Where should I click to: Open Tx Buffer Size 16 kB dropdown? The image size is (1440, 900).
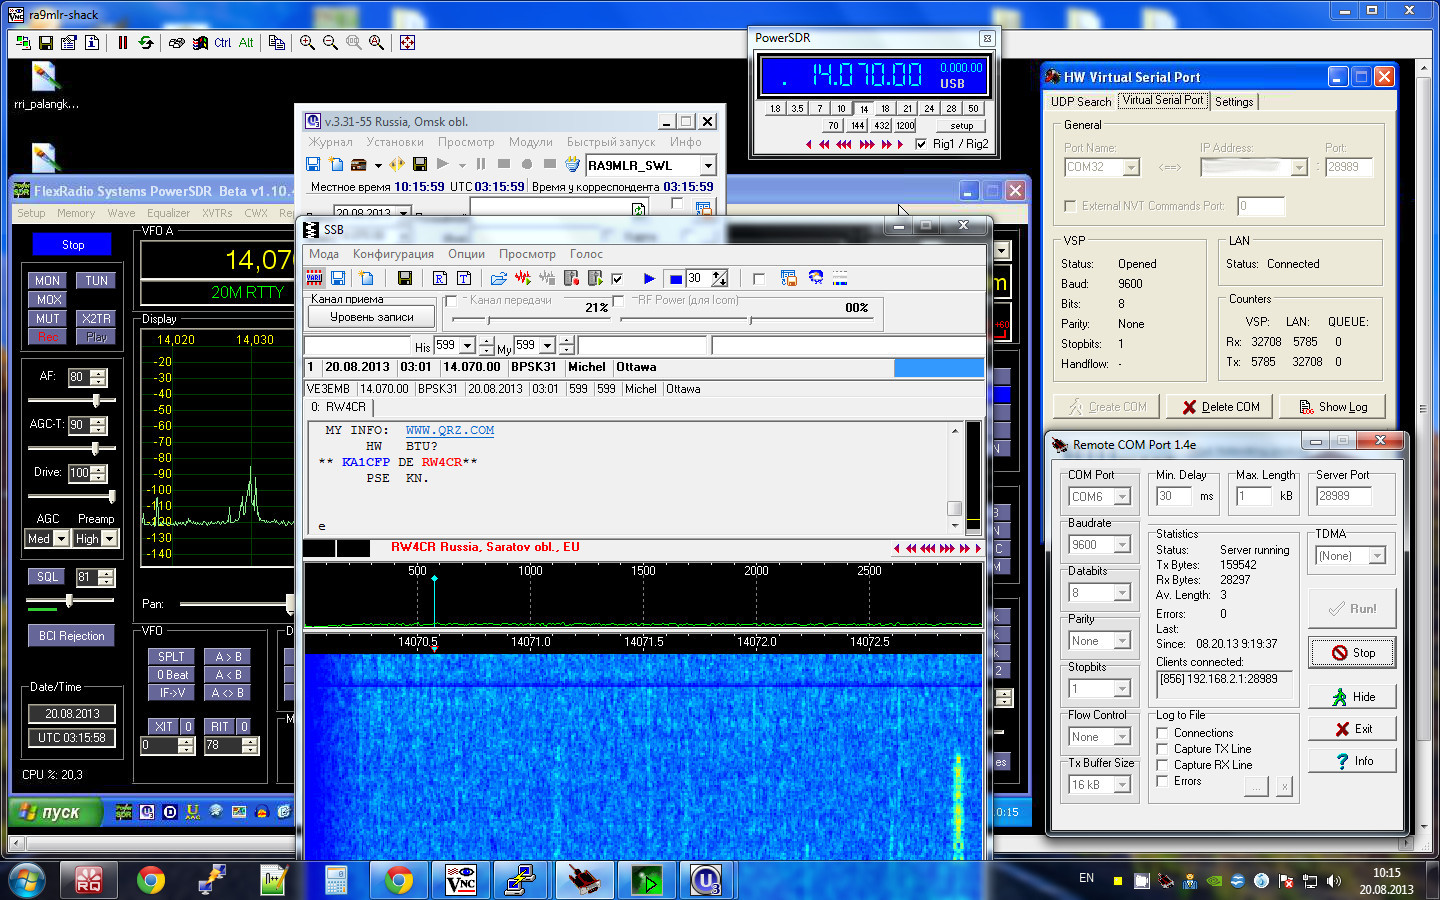tap(1122, 785)
